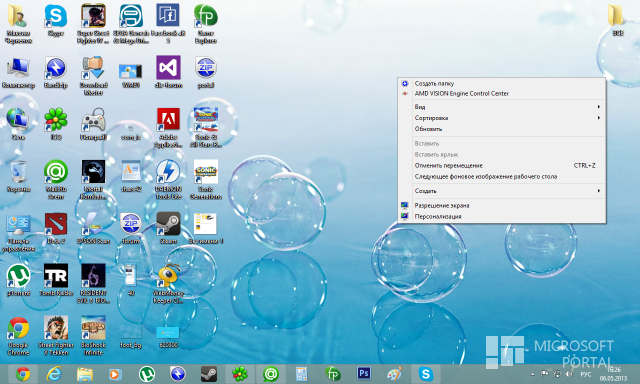Open Internet Explorer from the taskbar
Viewport: 640px width, 384px height.
tap(53, 374)
